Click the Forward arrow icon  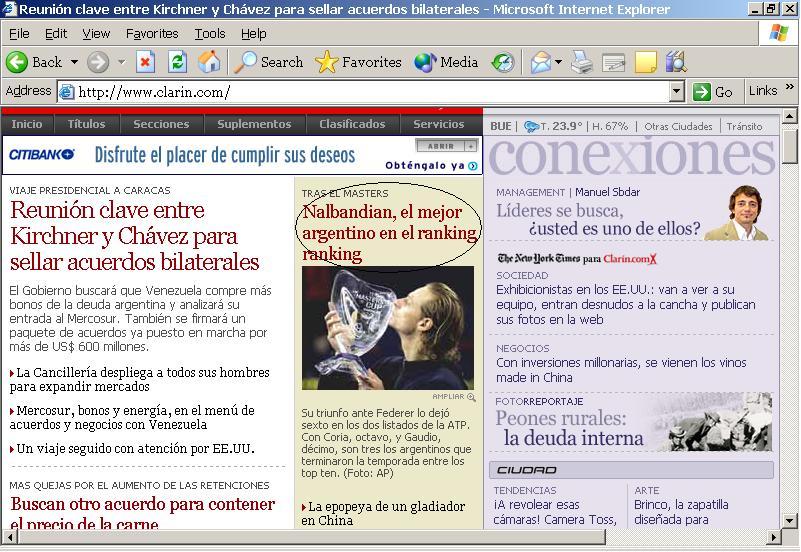98,62
